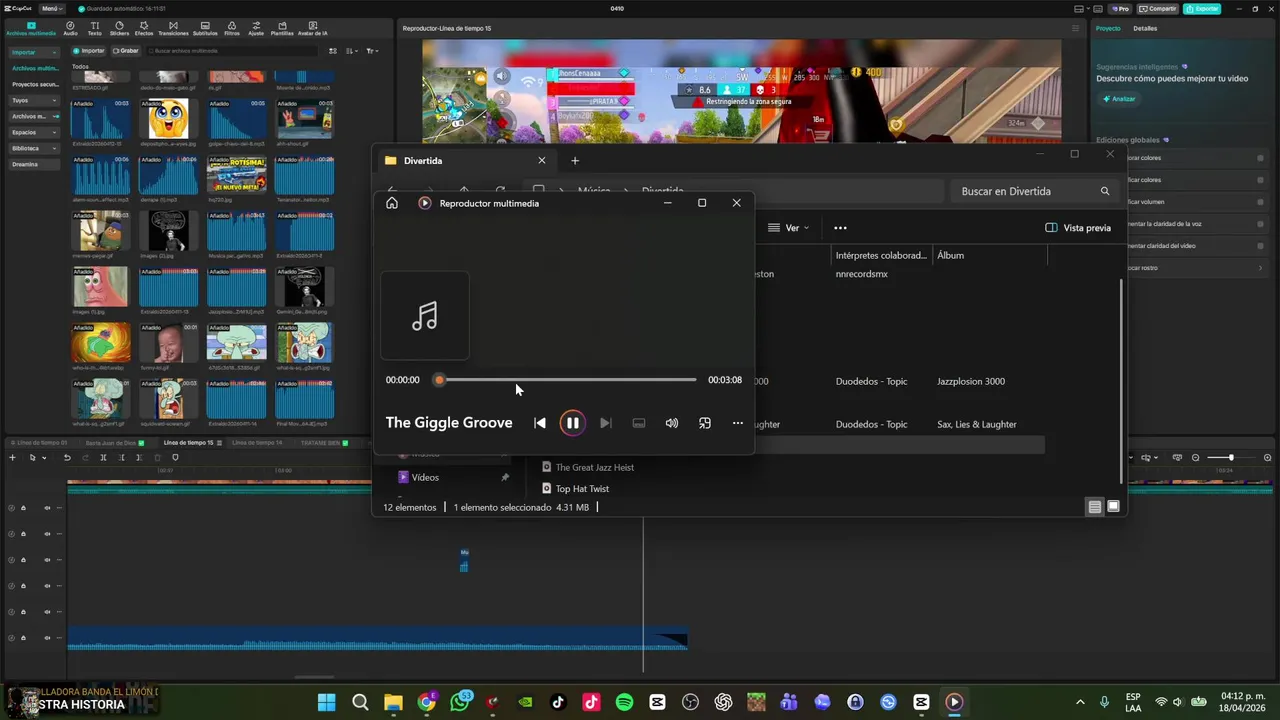The width and height of the screenshot is (1280, 720).
Task: Toggle checkbox for 'claridad de la voz' option
Action: pyautogui.click(x=1260, y=224)
